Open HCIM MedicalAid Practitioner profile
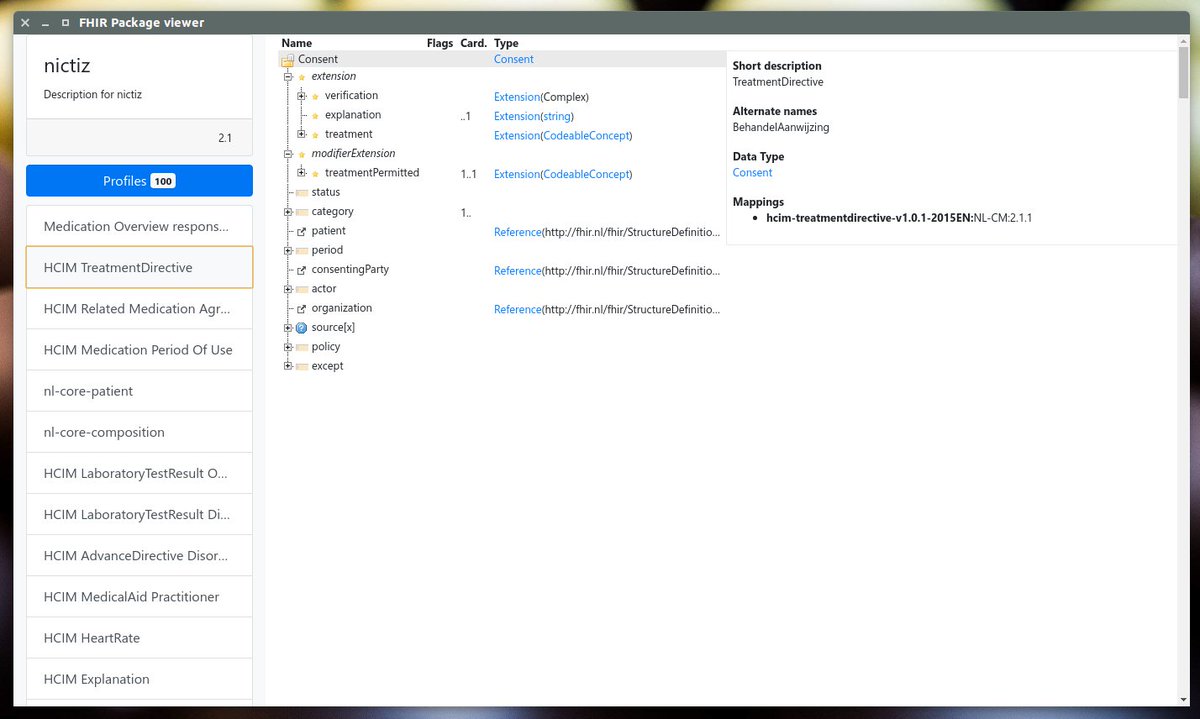Screen dimensions: 1200x719 pos(139,597)
